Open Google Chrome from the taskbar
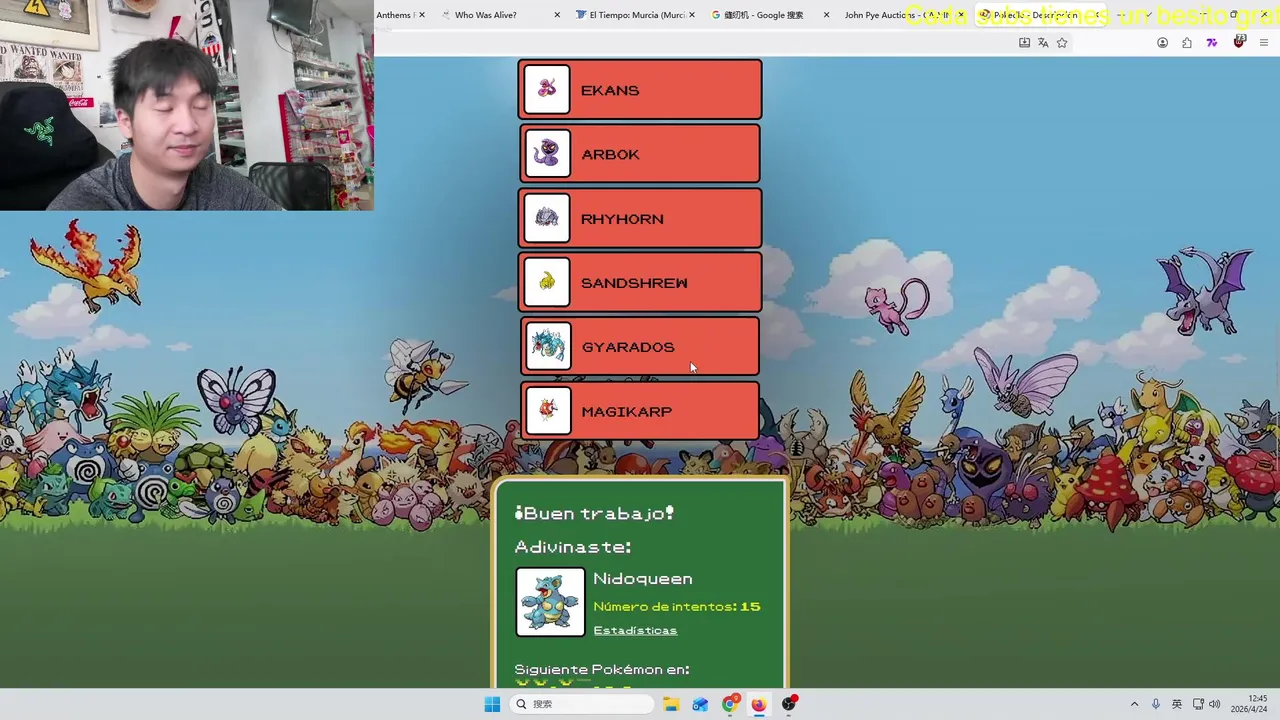Image resolution: width=1280 pixels, height=720 pixels. [x=730, y=704]
